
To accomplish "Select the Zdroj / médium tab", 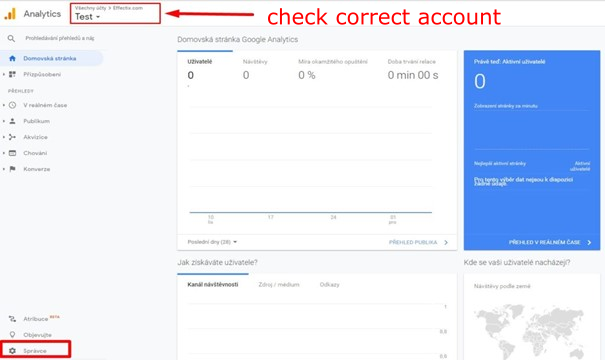I will tap(279, 284).
